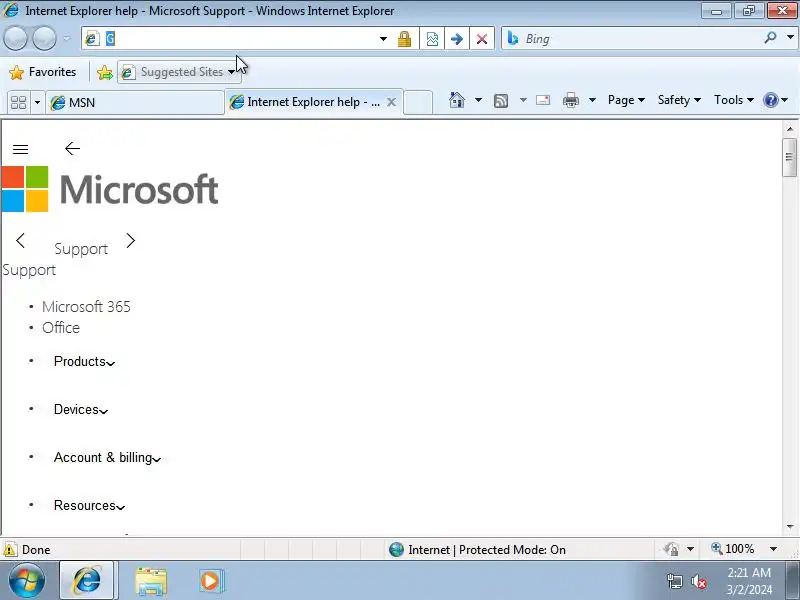Expand the Resources menu
800x600 pixels.
click(x=89, y=505)
